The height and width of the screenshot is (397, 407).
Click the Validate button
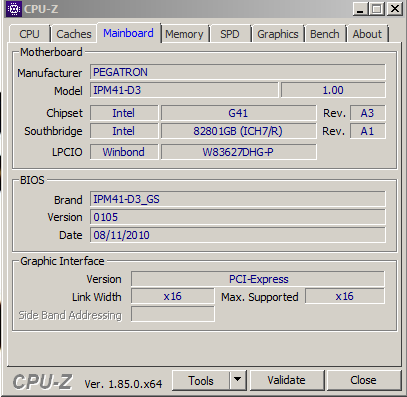tap(287, 380)
